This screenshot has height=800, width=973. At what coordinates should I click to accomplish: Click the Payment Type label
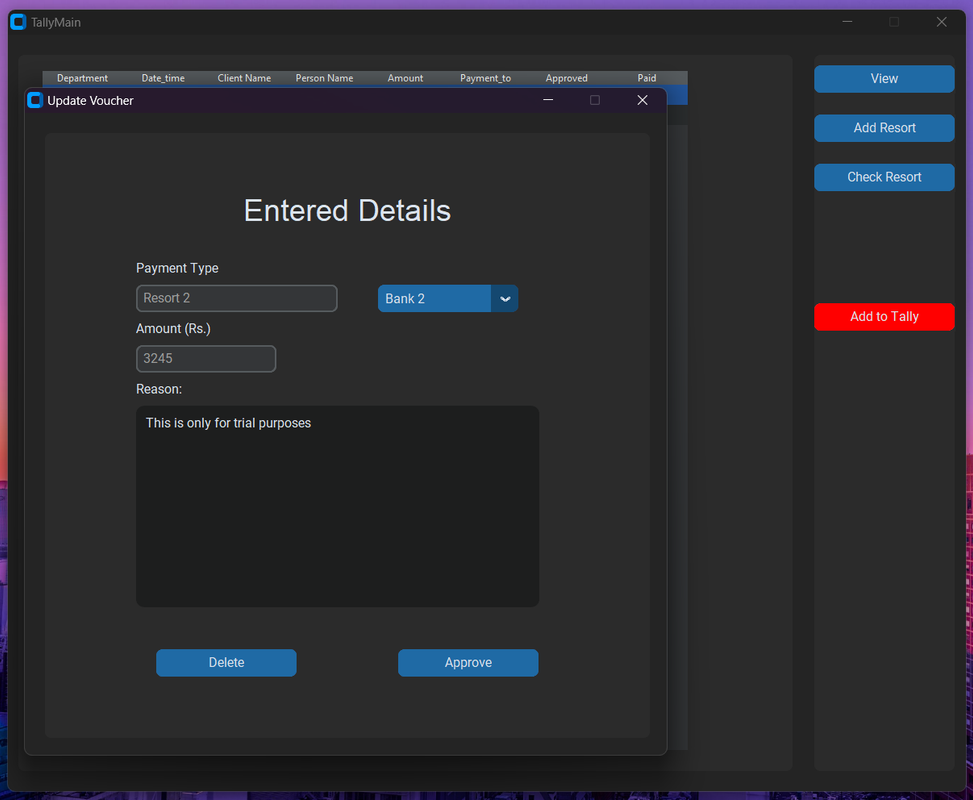tap(177, 268)
